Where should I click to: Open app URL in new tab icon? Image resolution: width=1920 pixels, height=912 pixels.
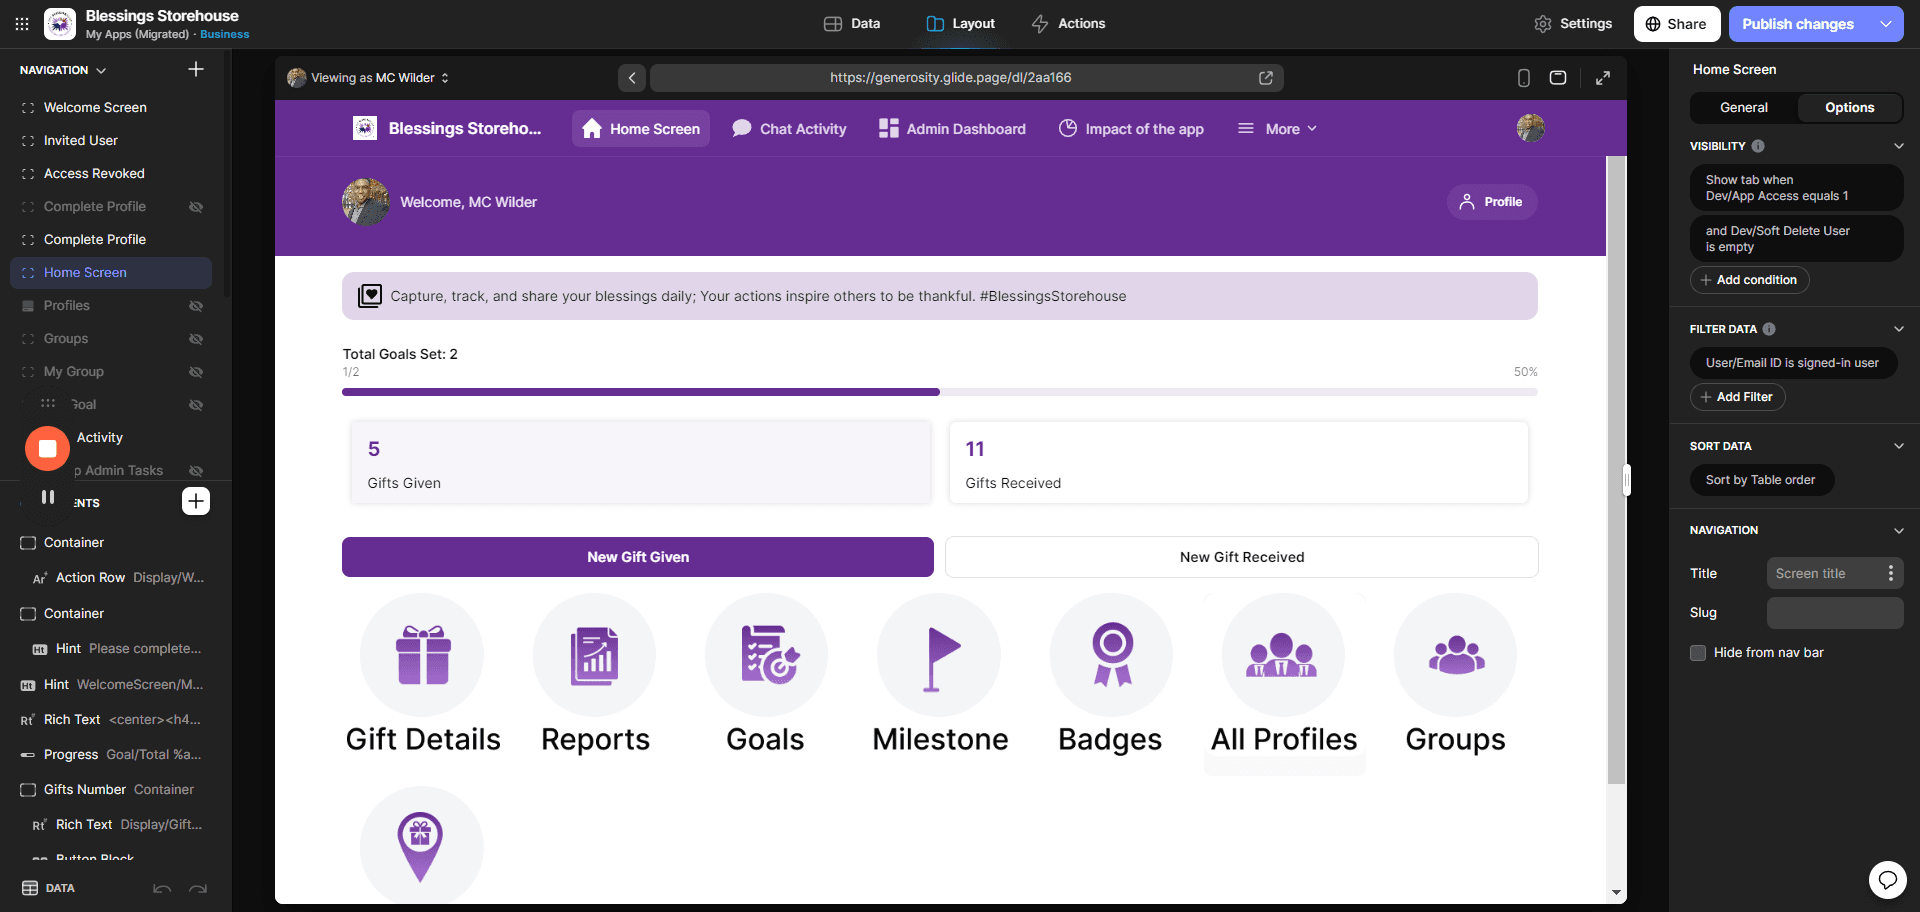click(1266, 78)
